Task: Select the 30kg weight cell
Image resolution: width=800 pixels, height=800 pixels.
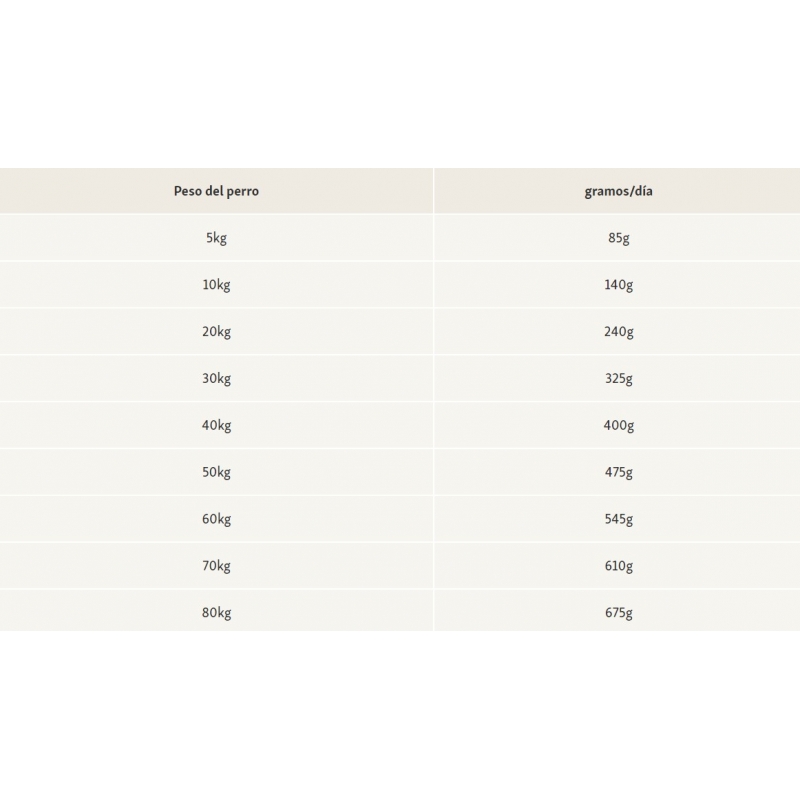Action: coord(216,379)
